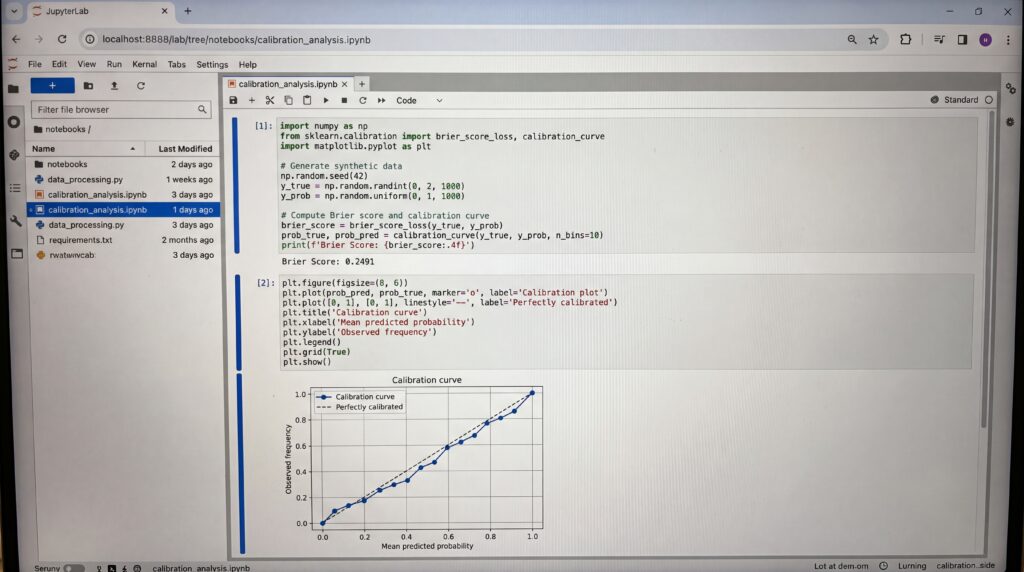Select data_processing.py modified 3 days ago
The height and width of the screenshot is (572, 1024).
point(123,225)
